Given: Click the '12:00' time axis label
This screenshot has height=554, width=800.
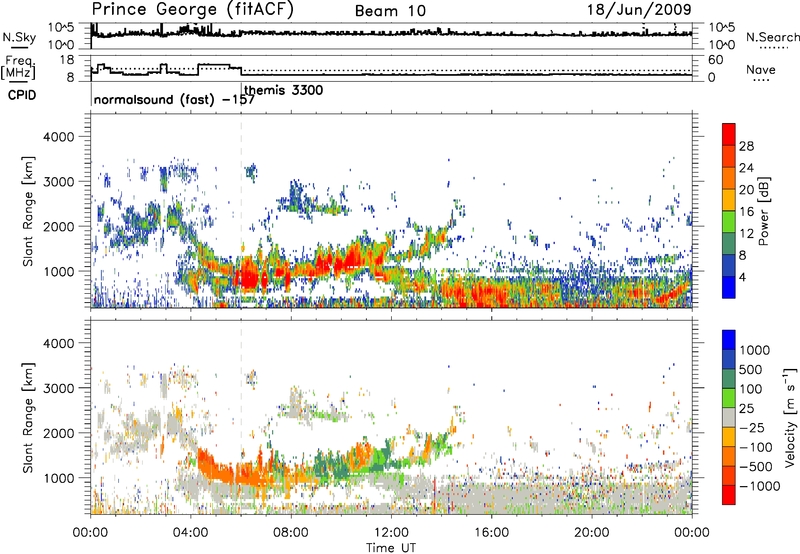Looking at the screenshot, I should [391, 533].
